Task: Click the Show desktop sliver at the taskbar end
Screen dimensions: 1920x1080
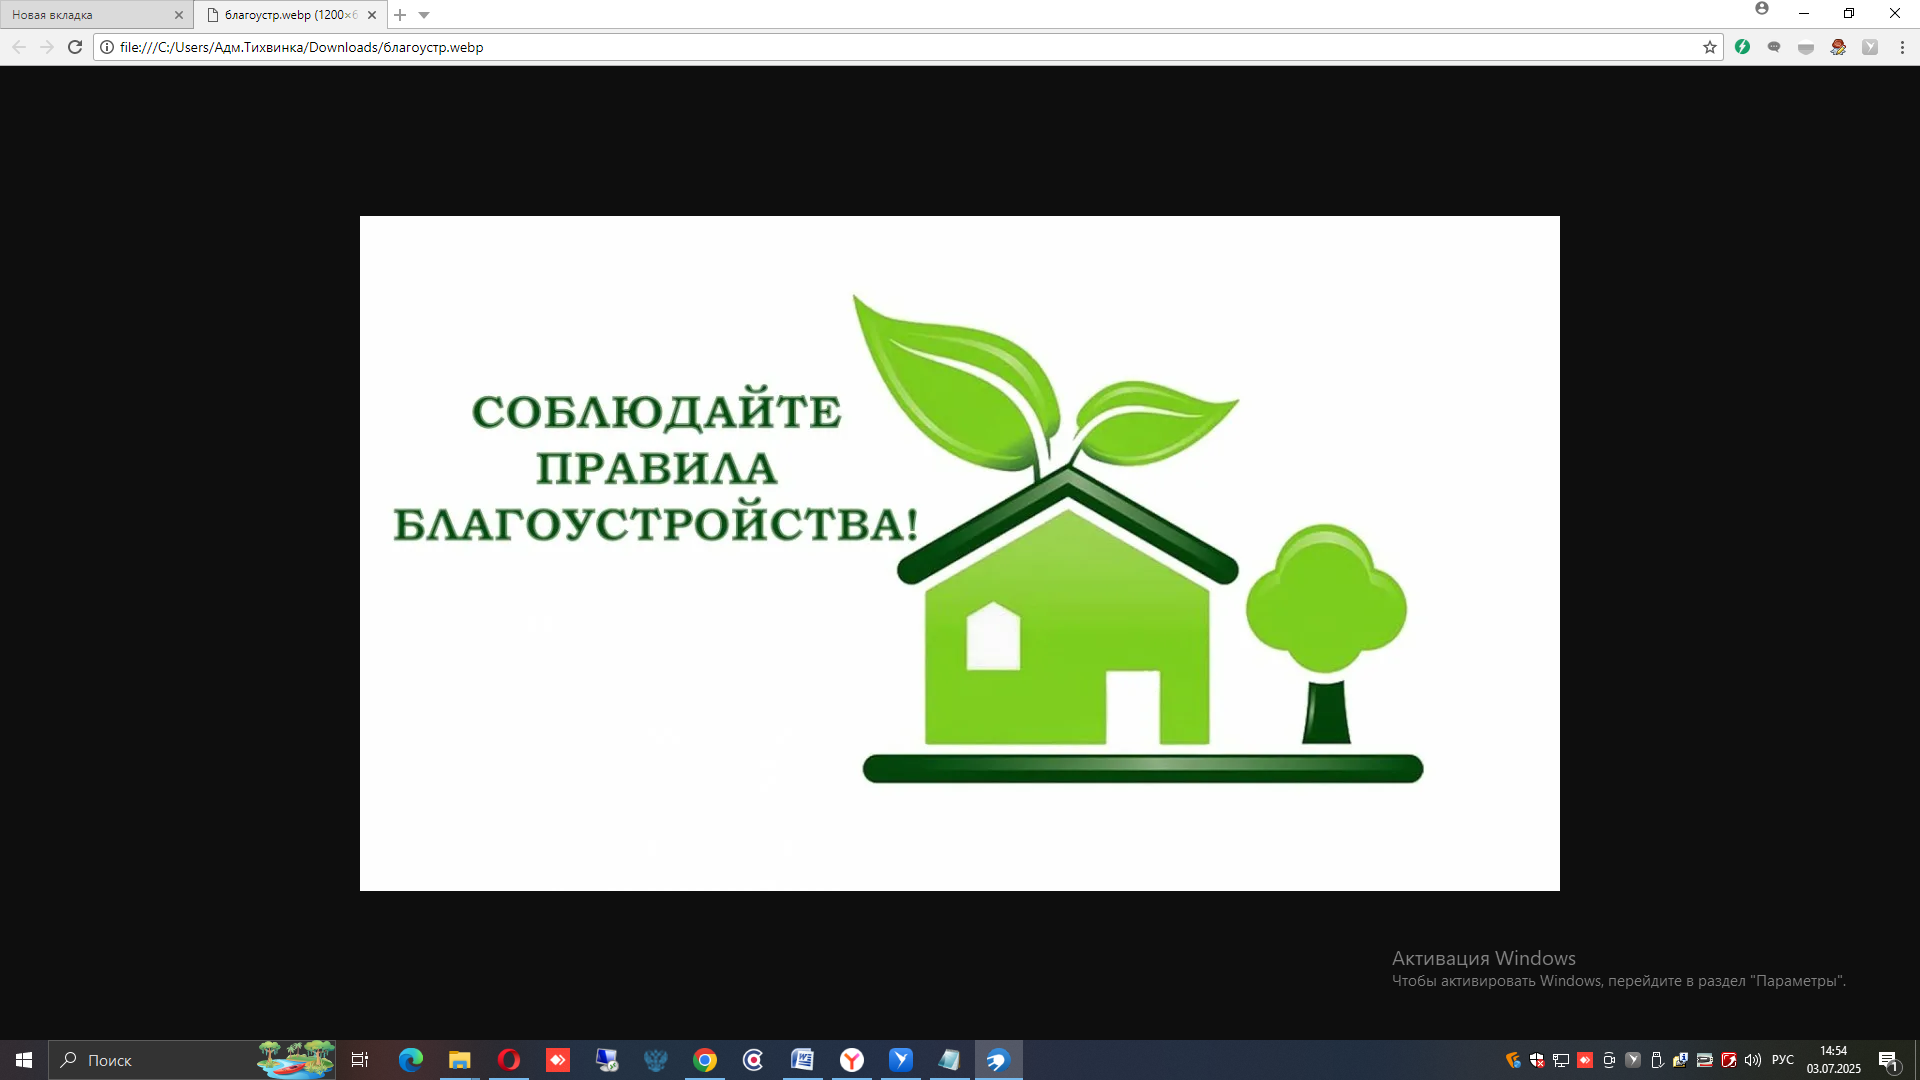Action: (1917, 1060)
